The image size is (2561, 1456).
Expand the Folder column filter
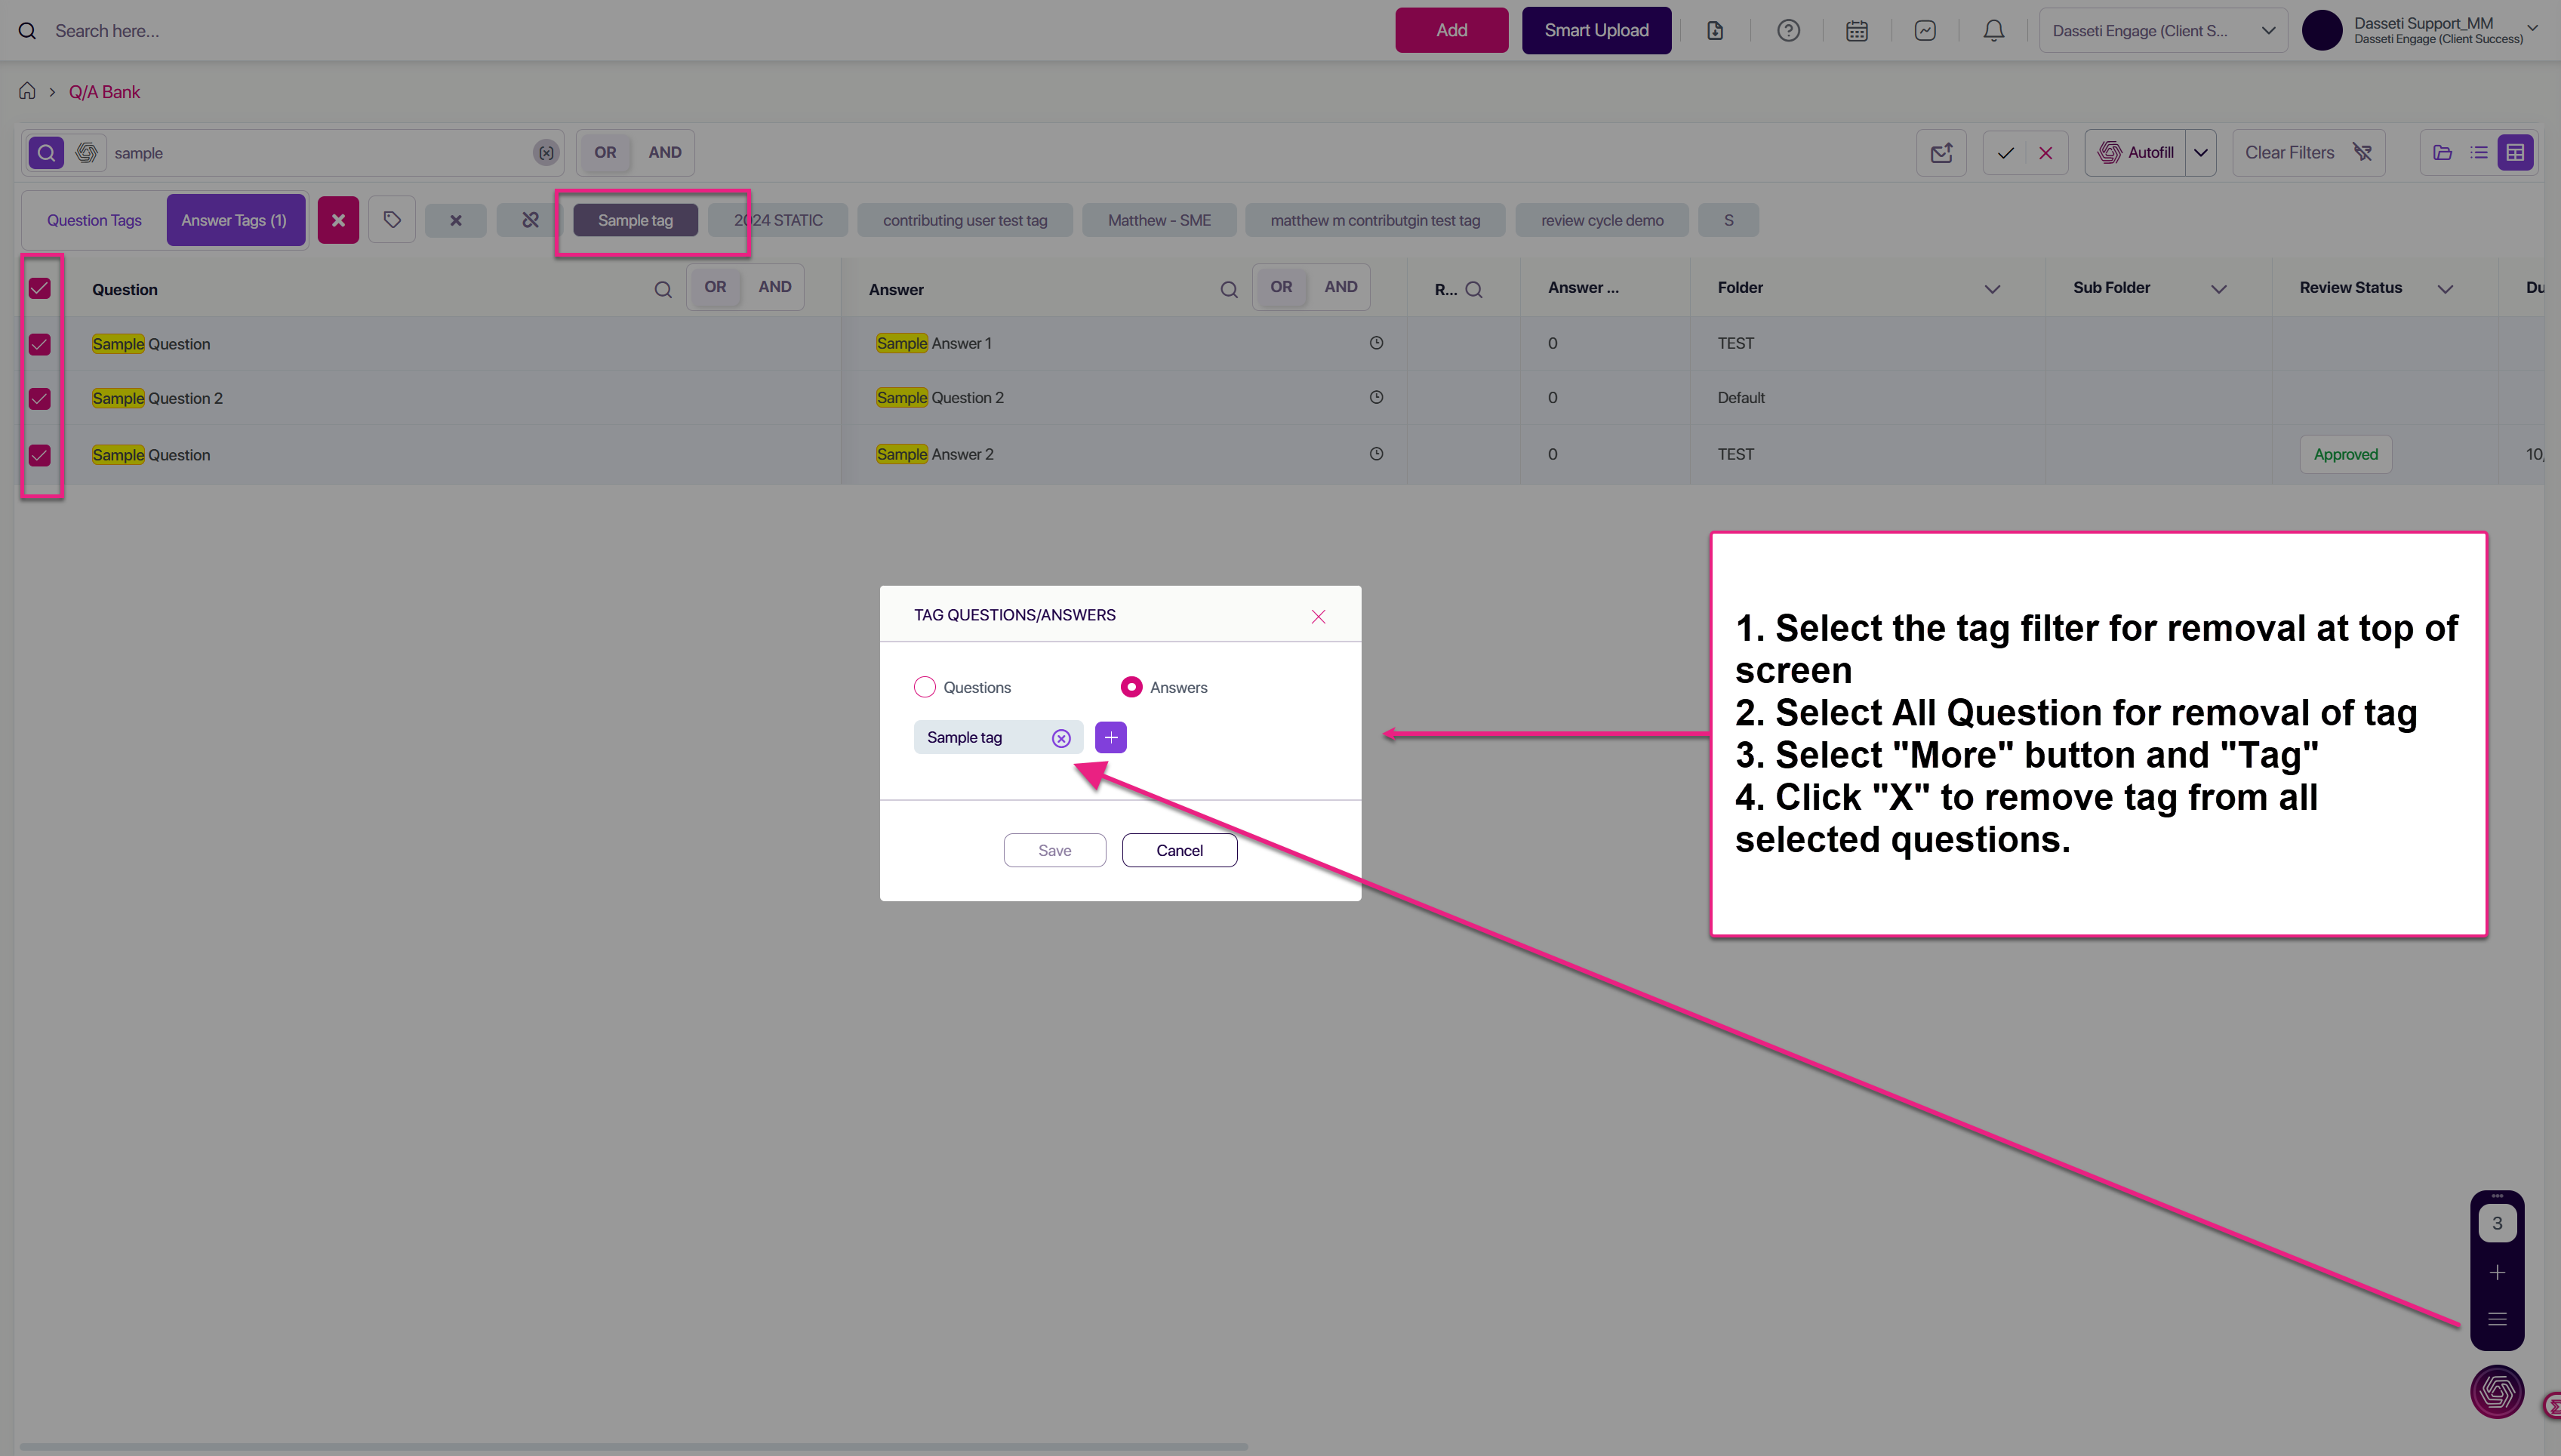click(1992, 289)
